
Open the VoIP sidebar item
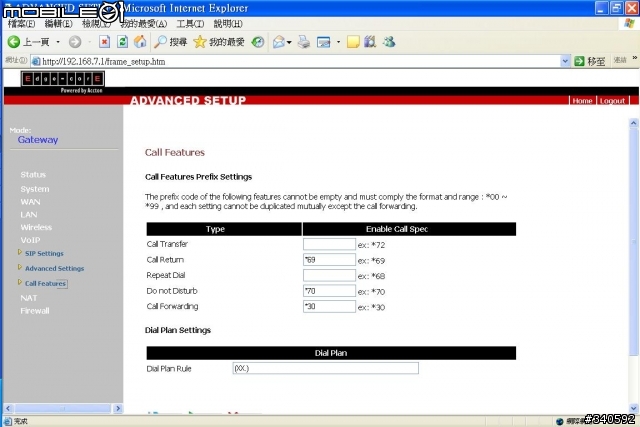[30, 240]
